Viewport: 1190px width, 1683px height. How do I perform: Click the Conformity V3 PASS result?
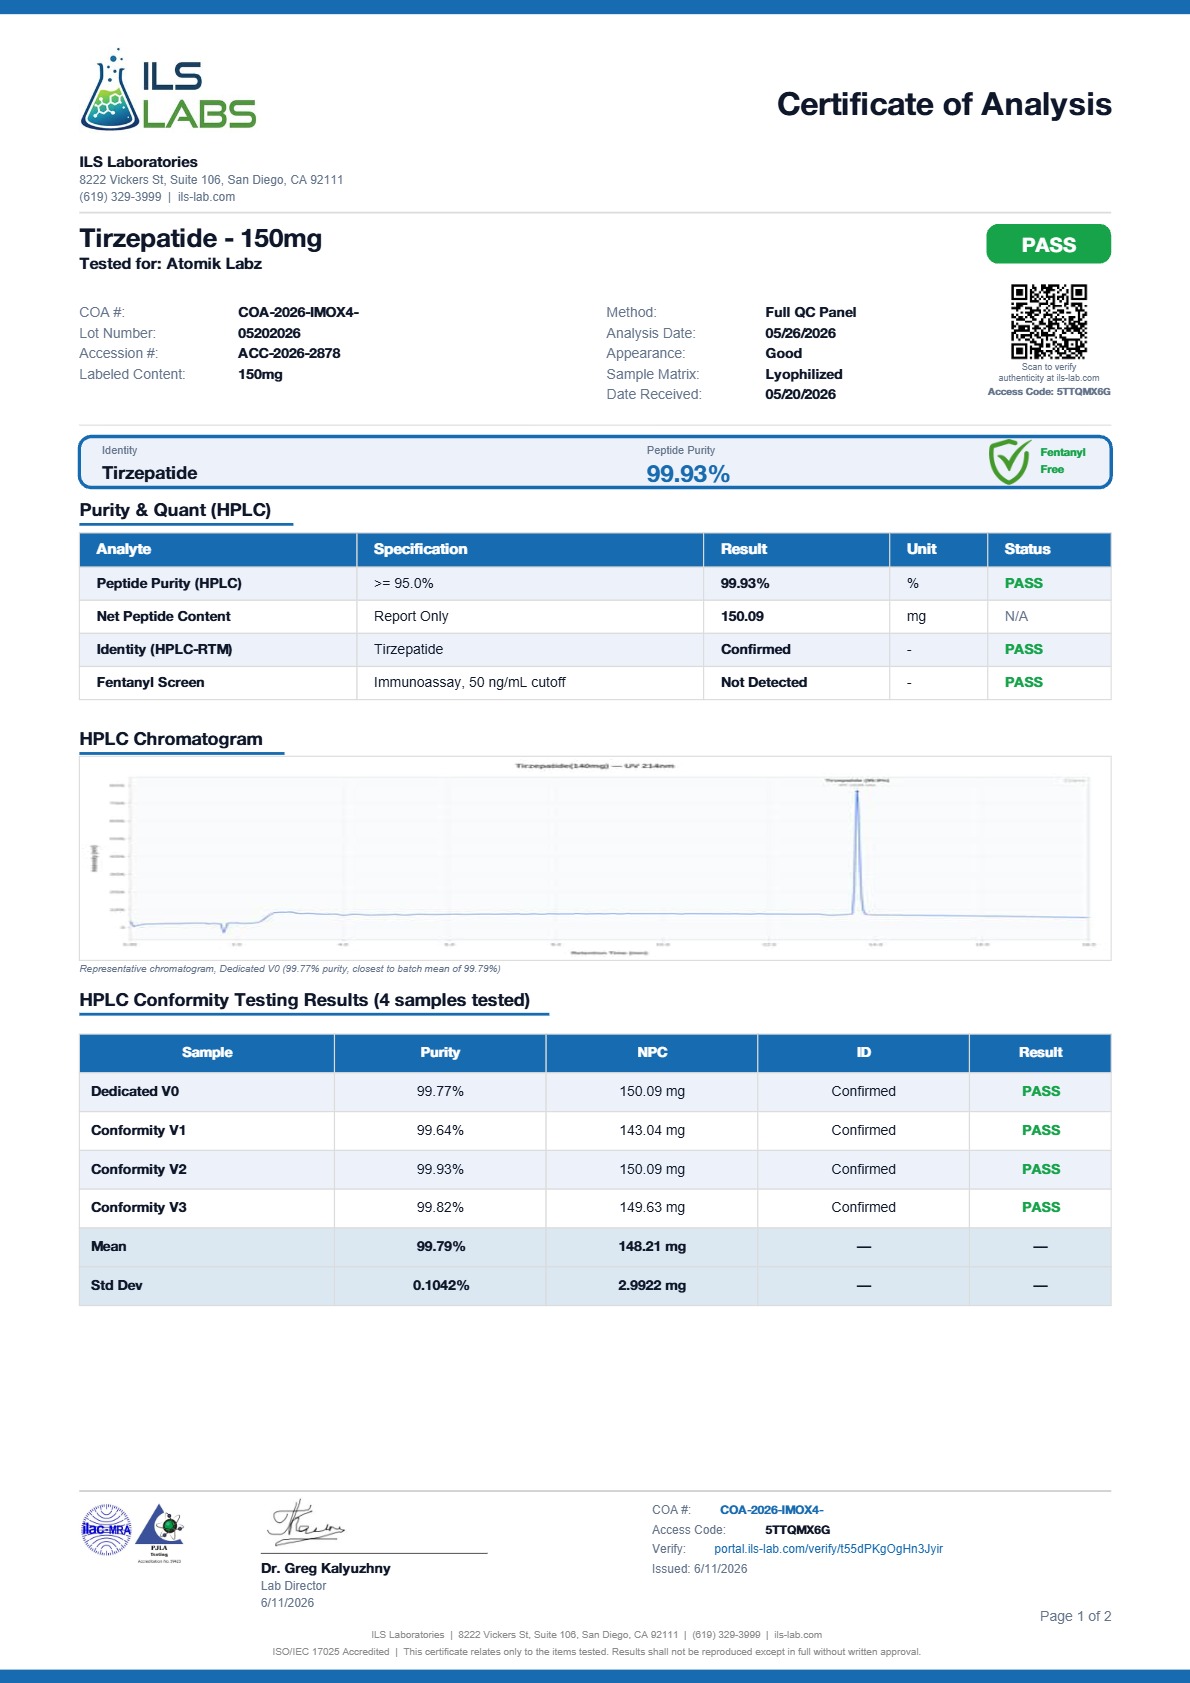(x=1040, y=1207)
